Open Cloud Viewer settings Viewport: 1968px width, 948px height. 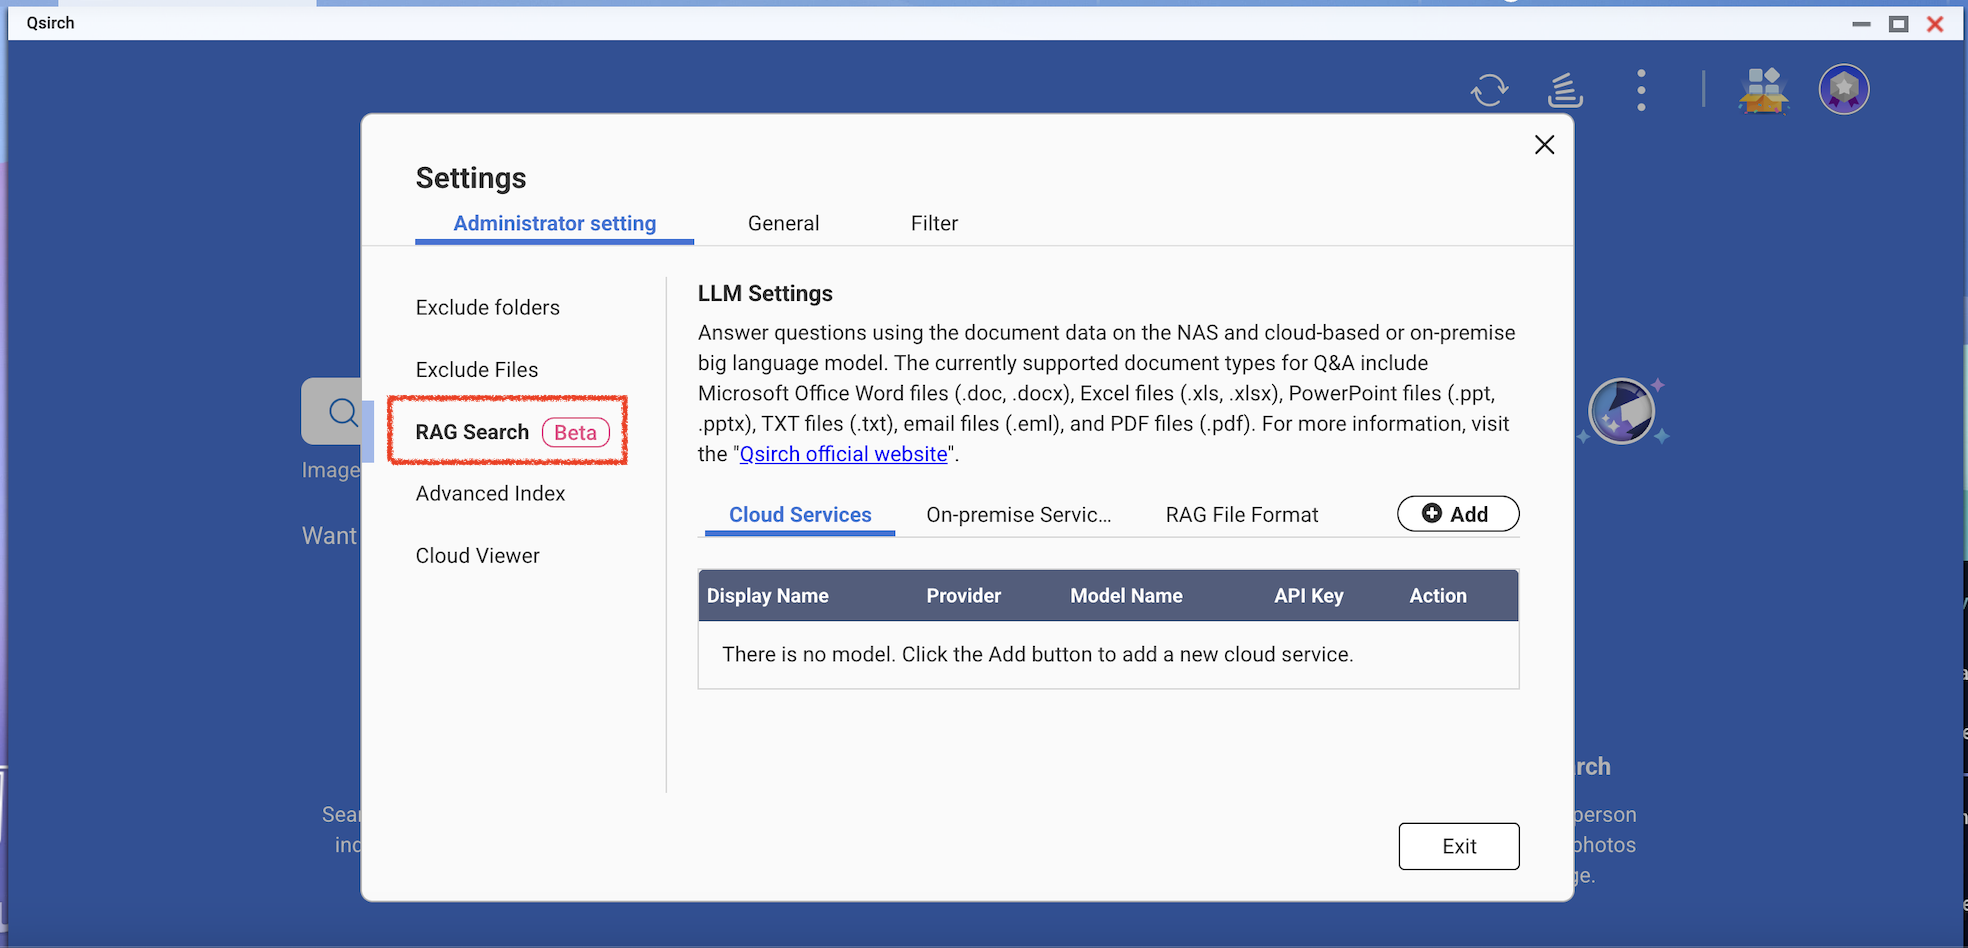click(x=477, y=556)
